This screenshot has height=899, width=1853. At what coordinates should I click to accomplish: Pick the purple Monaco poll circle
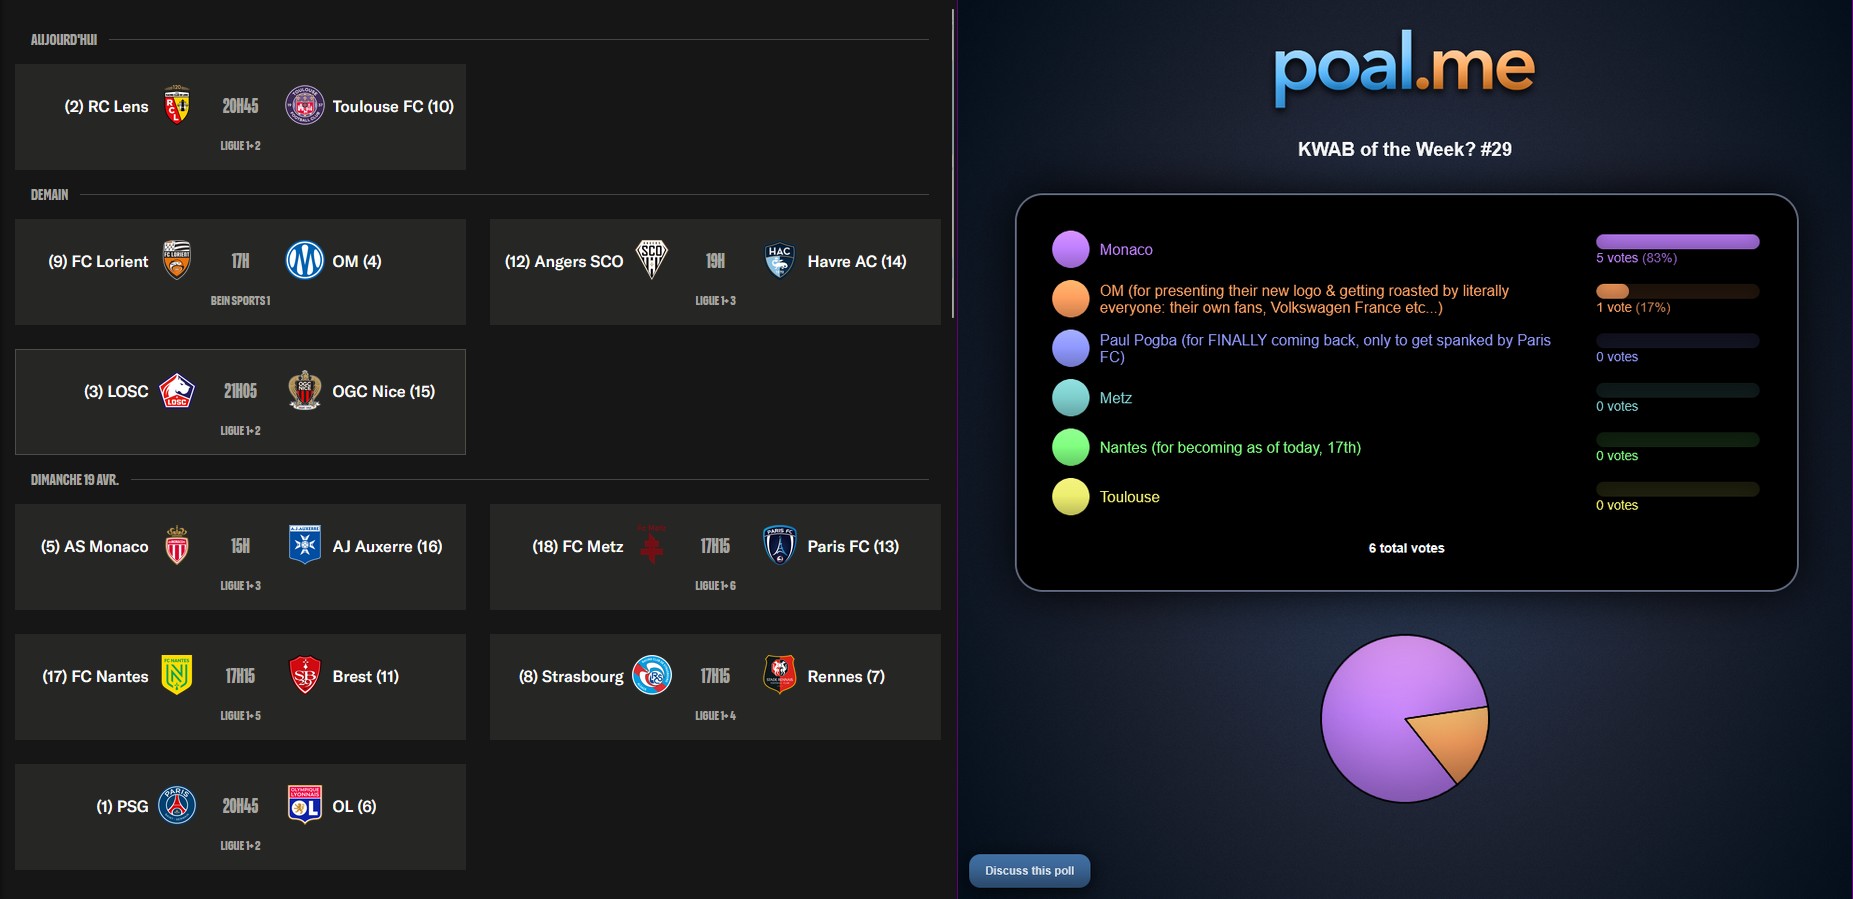pos(1070,249)
